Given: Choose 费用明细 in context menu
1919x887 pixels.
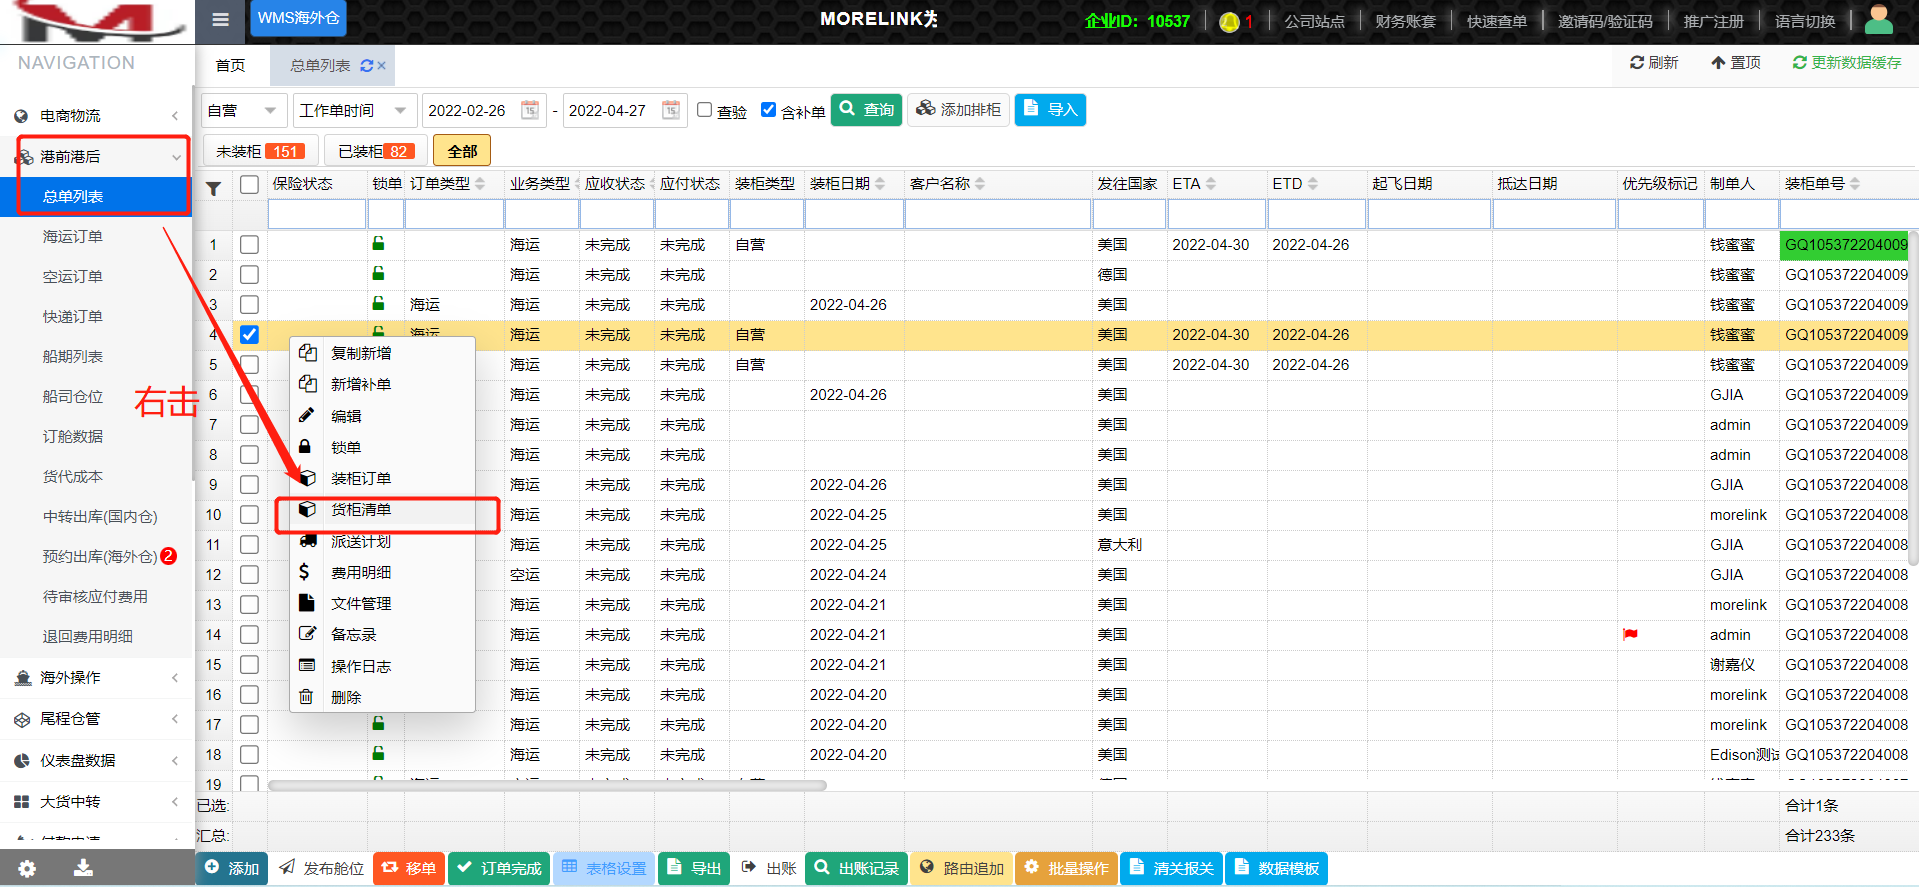Looking at the screenshot, I should 361,573.
